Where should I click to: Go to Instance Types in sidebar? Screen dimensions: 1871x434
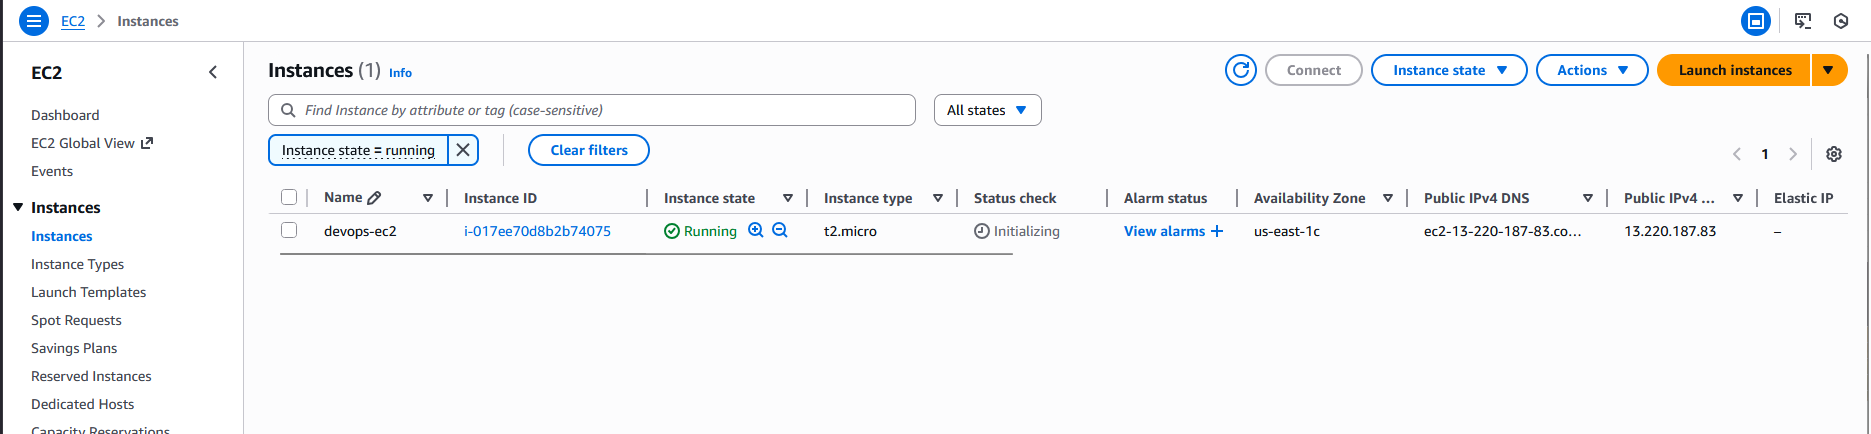[x=77, y=264]
